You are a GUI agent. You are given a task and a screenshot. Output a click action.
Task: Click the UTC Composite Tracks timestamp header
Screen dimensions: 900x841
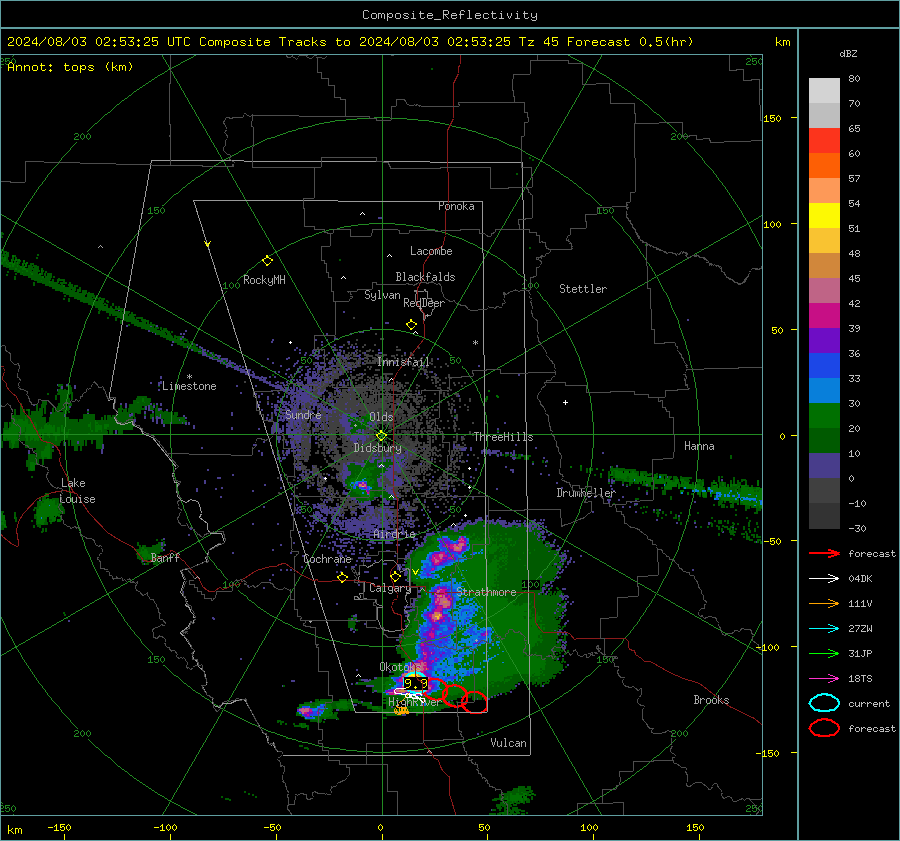(x=350, y=42)
